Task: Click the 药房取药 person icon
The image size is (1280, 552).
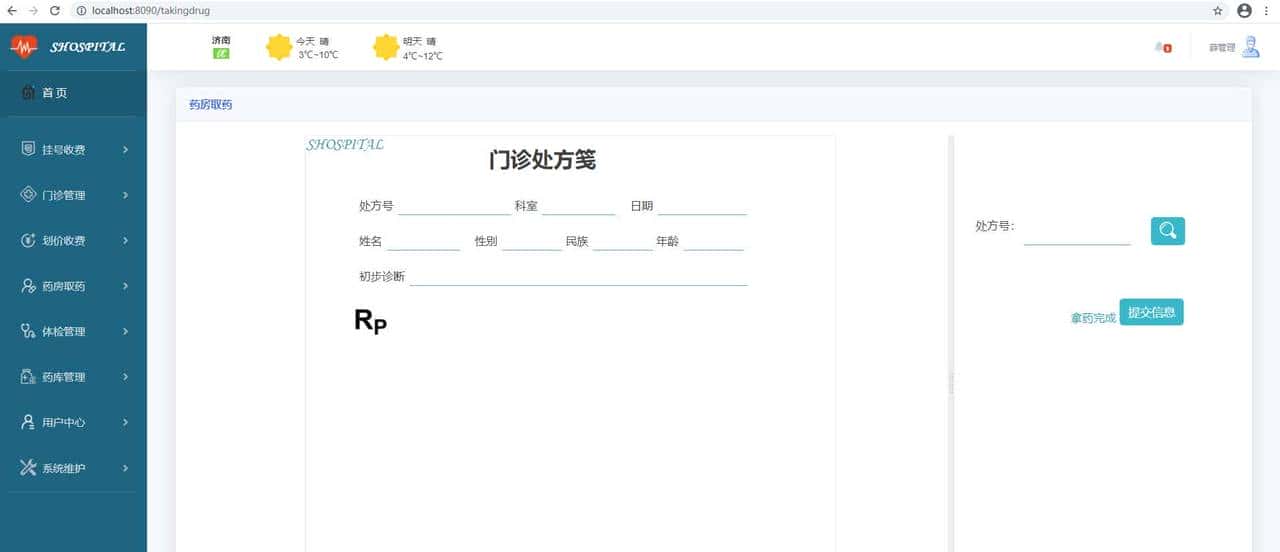Action: click(28, 286)
